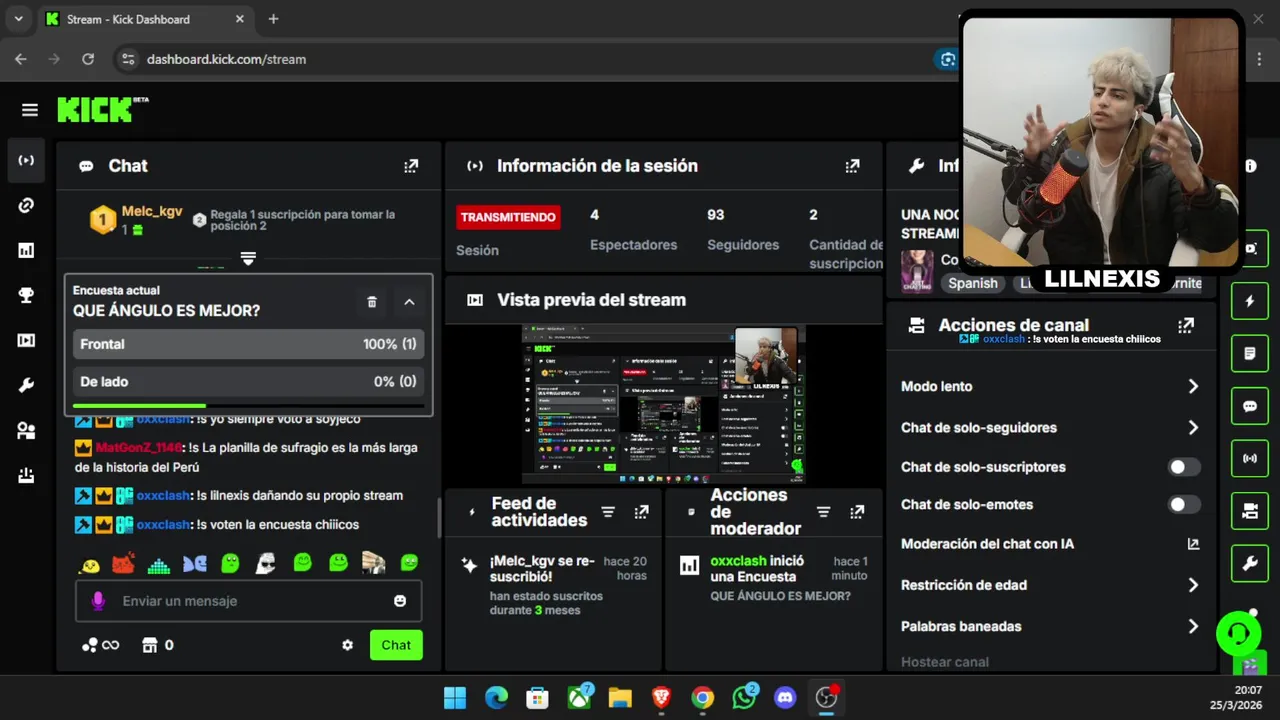Open Moderación del chat con IA link
The image size is (1280, 720).
point(1193,544)
